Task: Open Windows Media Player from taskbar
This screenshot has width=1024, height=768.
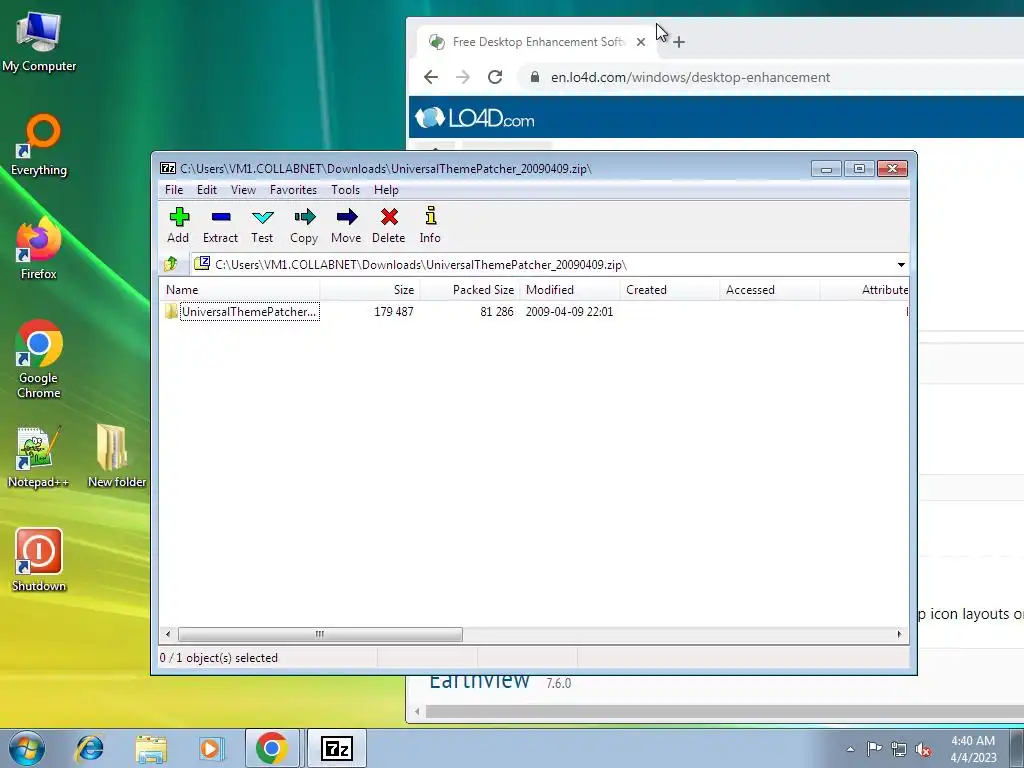Action: click(211, 748)
